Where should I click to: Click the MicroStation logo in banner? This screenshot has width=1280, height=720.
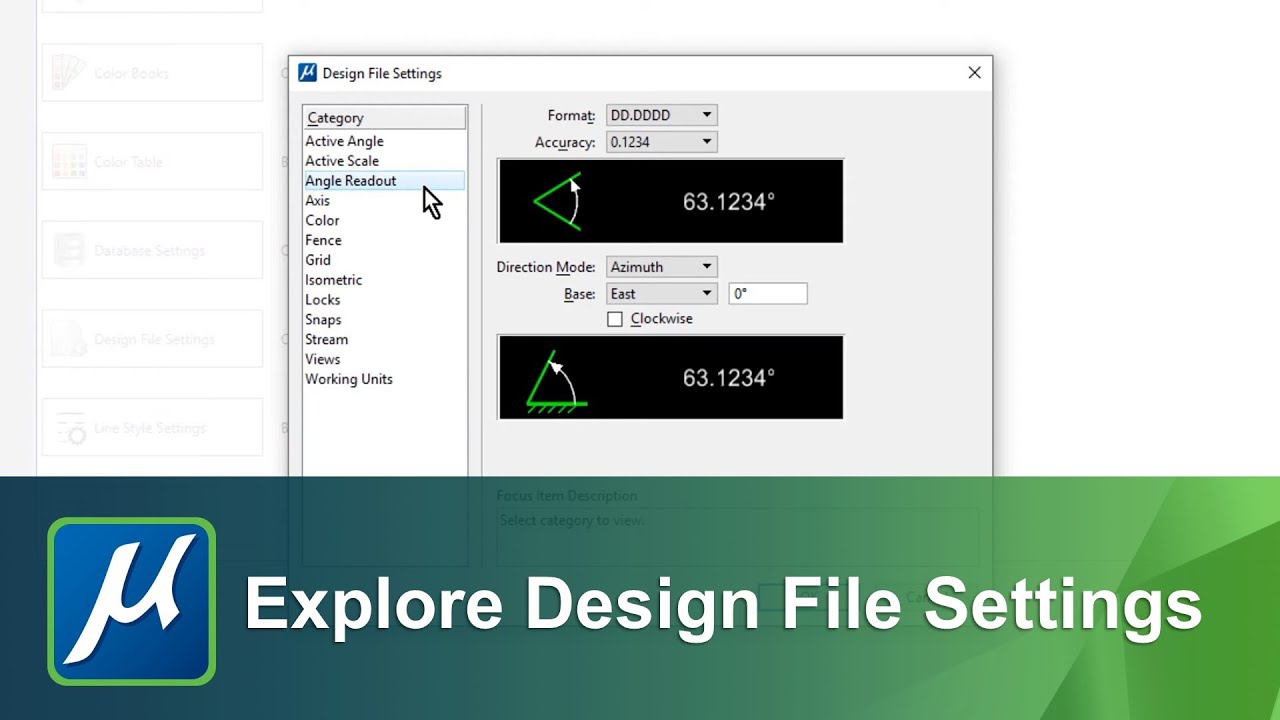[132, 601]
